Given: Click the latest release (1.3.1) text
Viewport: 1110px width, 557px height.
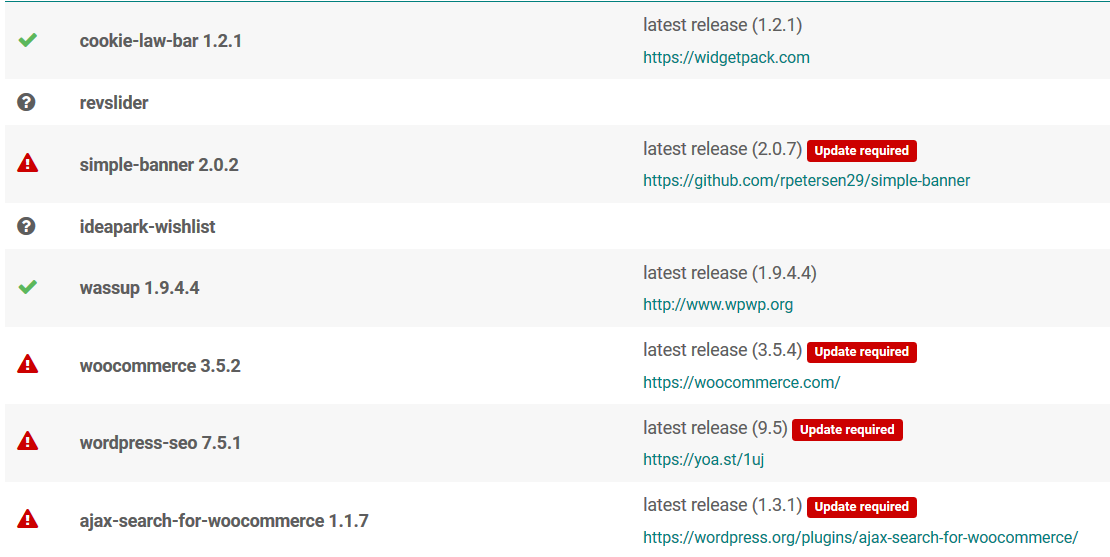Looking at the screenshot, I should pyautogui.click(x=722, y=505).
